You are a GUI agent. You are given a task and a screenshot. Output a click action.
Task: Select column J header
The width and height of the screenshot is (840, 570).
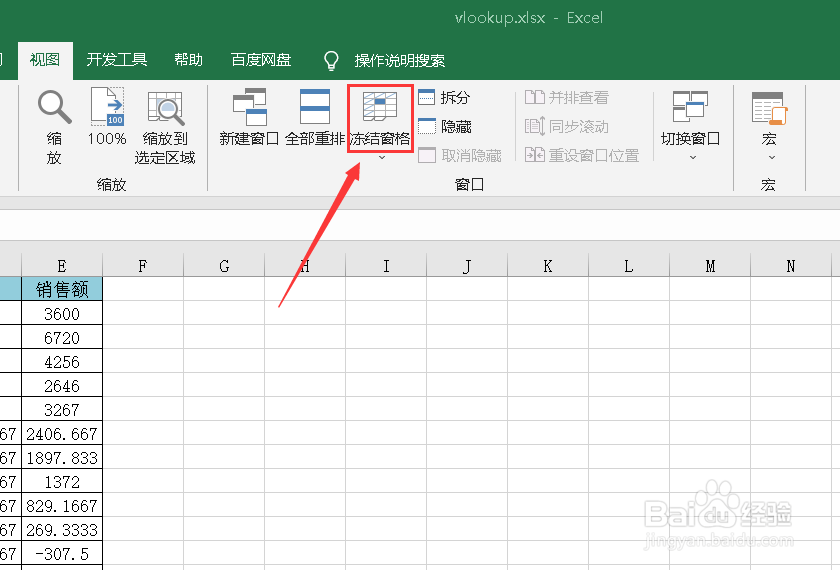(x=467, y=266)
